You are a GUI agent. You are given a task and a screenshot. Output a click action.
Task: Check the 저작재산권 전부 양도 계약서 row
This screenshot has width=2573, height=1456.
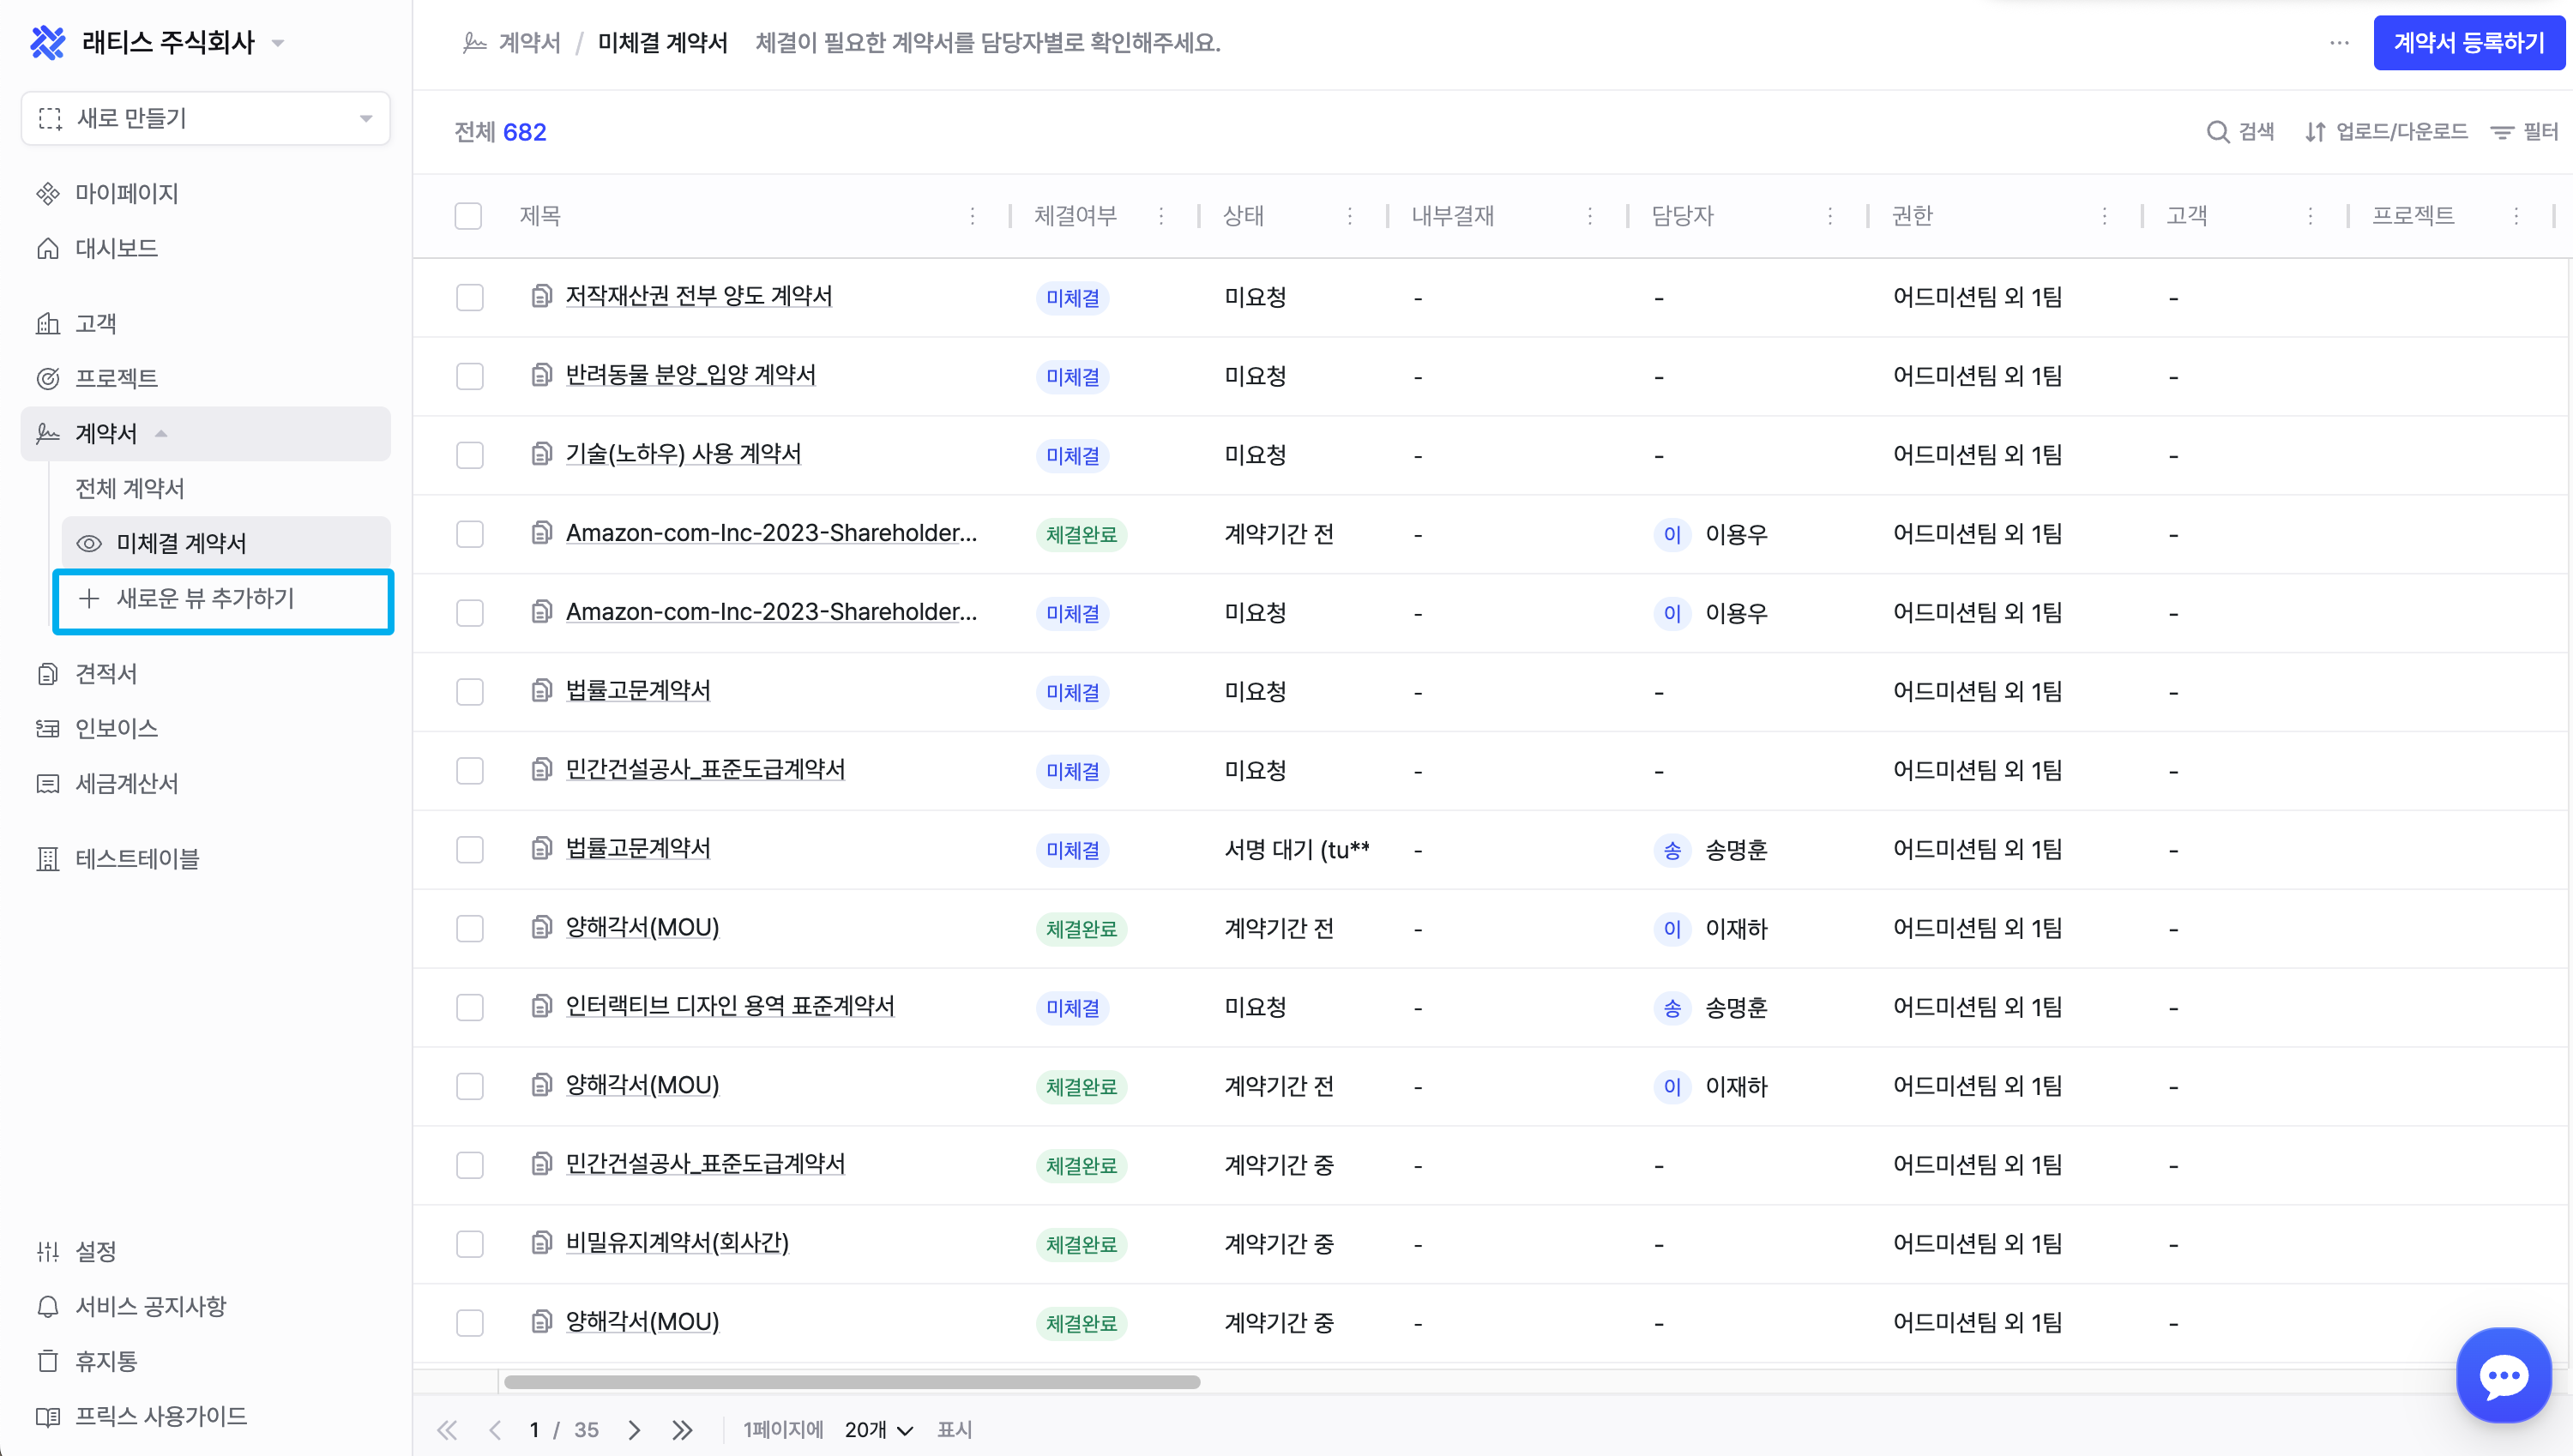tap(469, 297)
